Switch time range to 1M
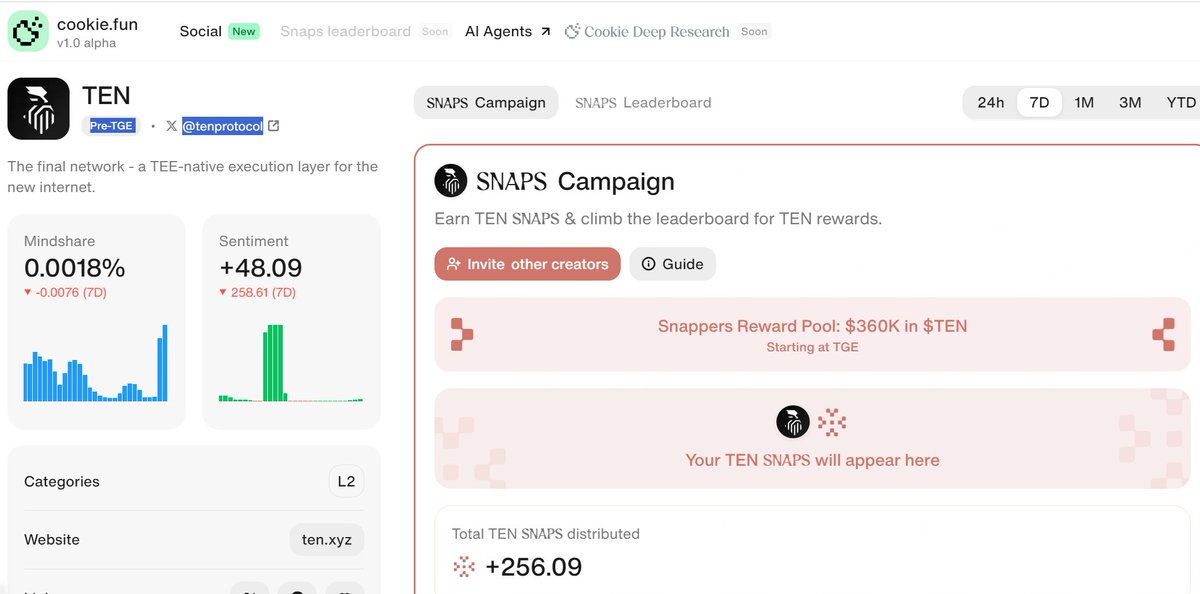The width and height of the screenshot is (1200, 594). (1084, 102)
